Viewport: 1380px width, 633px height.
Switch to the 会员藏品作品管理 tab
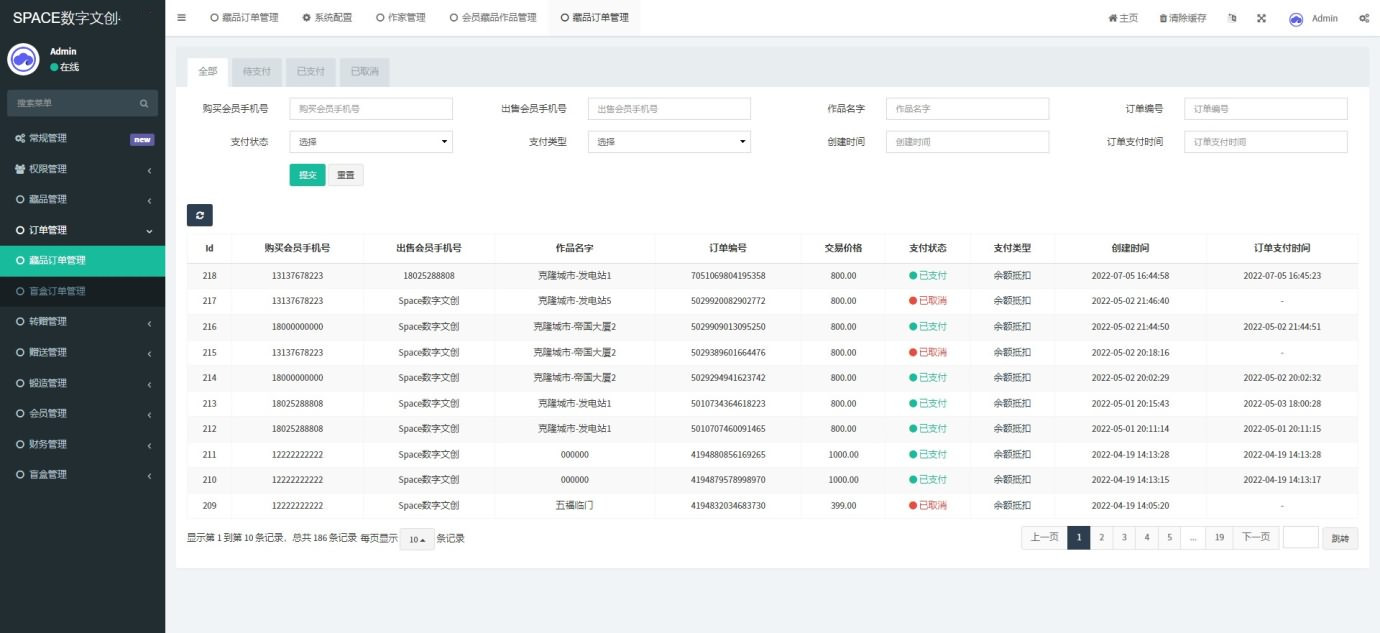493,18
